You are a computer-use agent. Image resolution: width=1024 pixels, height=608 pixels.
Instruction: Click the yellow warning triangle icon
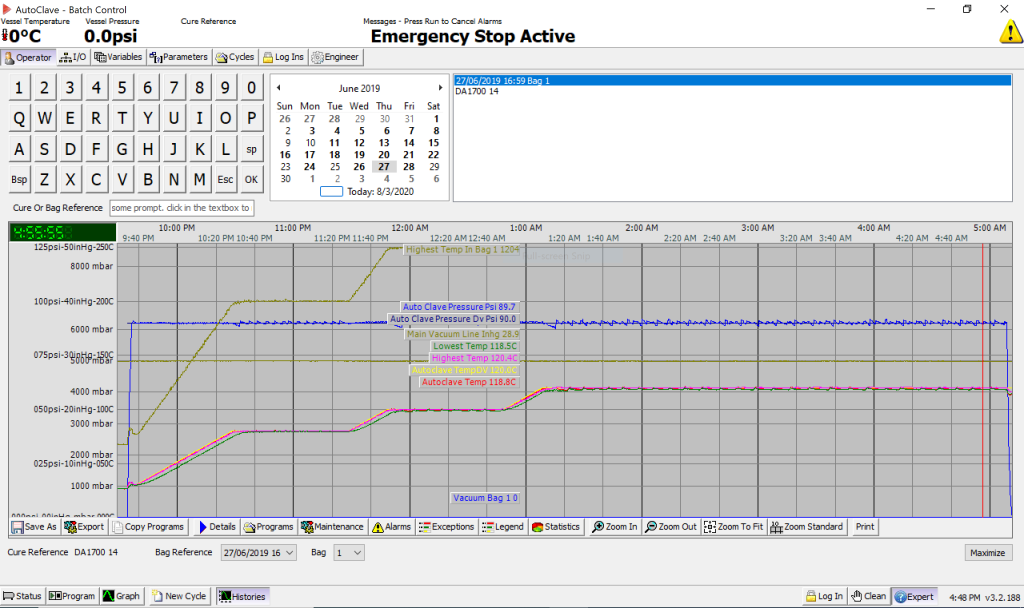1009,31
